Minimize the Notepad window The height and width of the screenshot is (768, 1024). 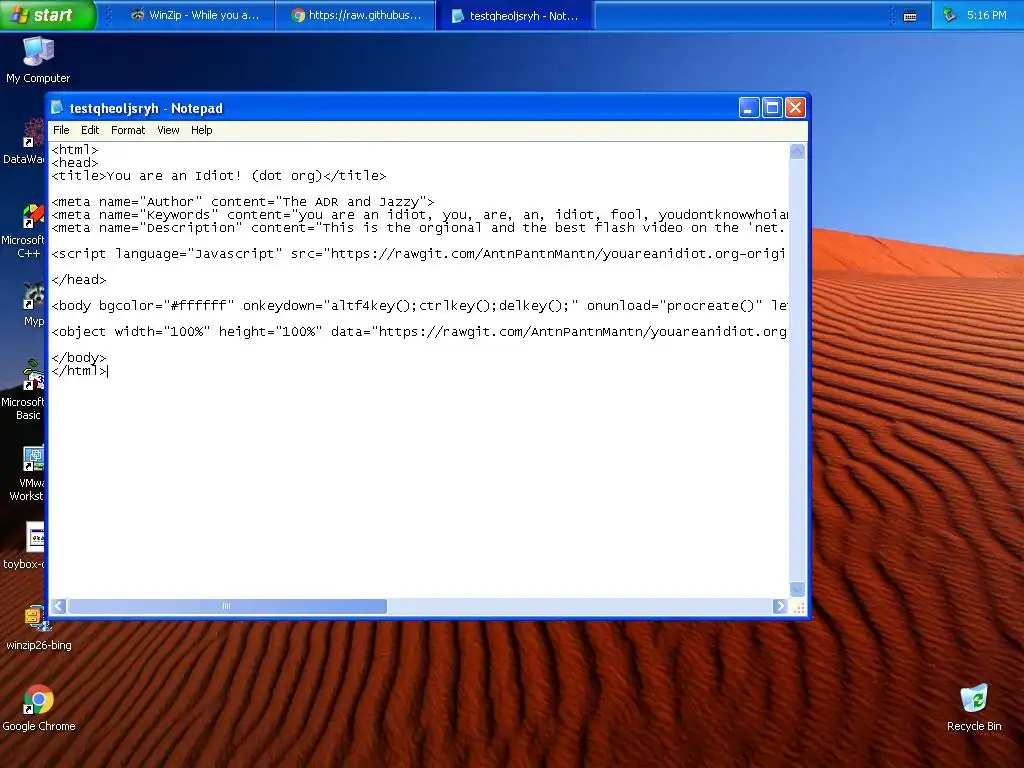click(749, 108)
